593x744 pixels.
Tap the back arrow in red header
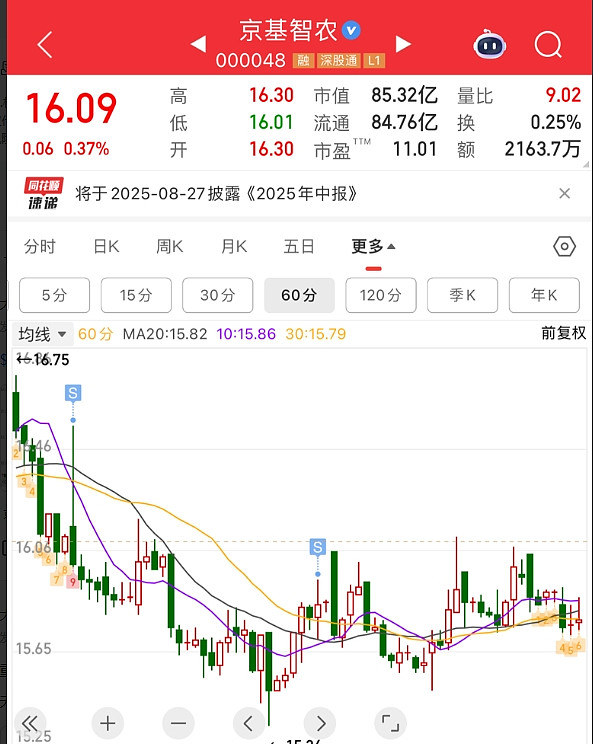(45, 45)
